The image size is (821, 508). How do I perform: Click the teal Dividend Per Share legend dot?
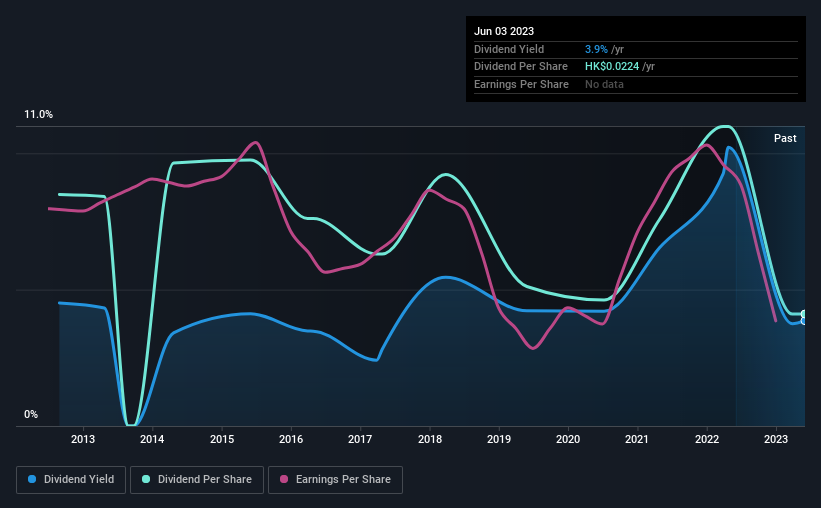pos(146,479)
